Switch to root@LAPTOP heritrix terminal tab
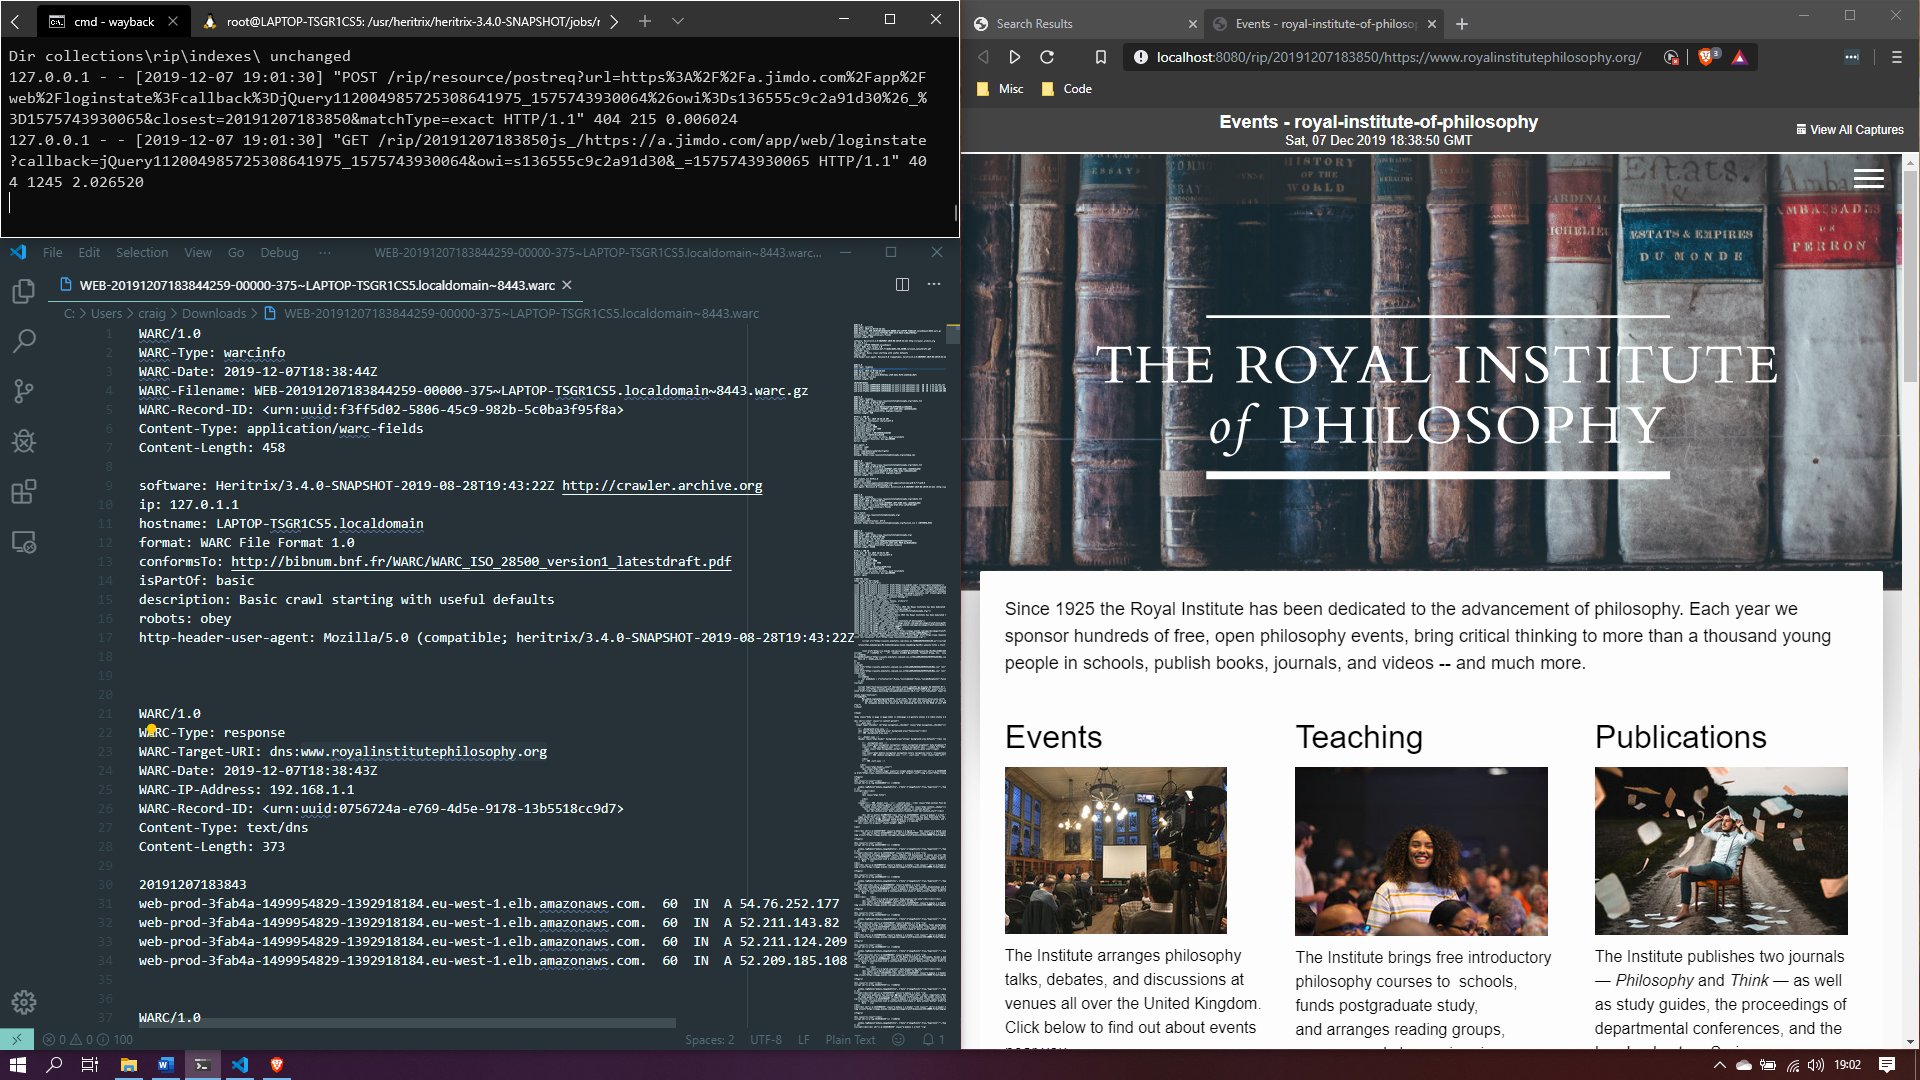This screenshot has height=1080, width=1920. coord(400,21)
